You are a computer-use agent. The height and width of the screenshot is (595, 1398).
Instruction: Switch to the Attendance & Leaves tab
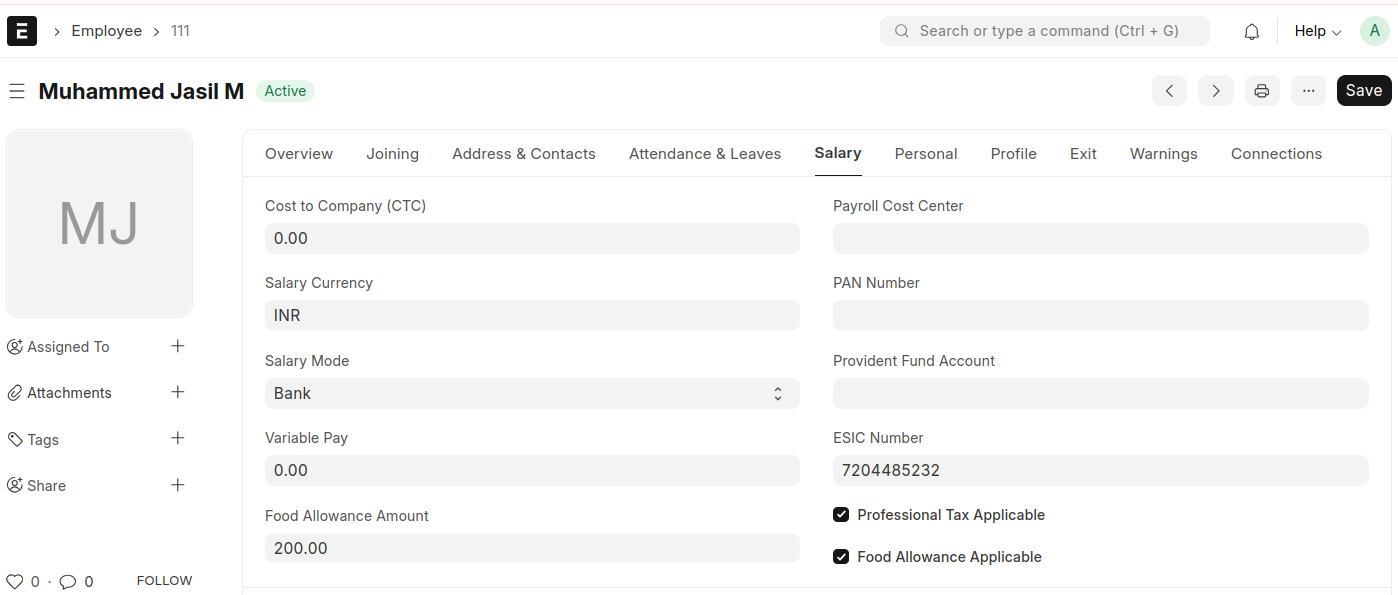pos(704,154)
